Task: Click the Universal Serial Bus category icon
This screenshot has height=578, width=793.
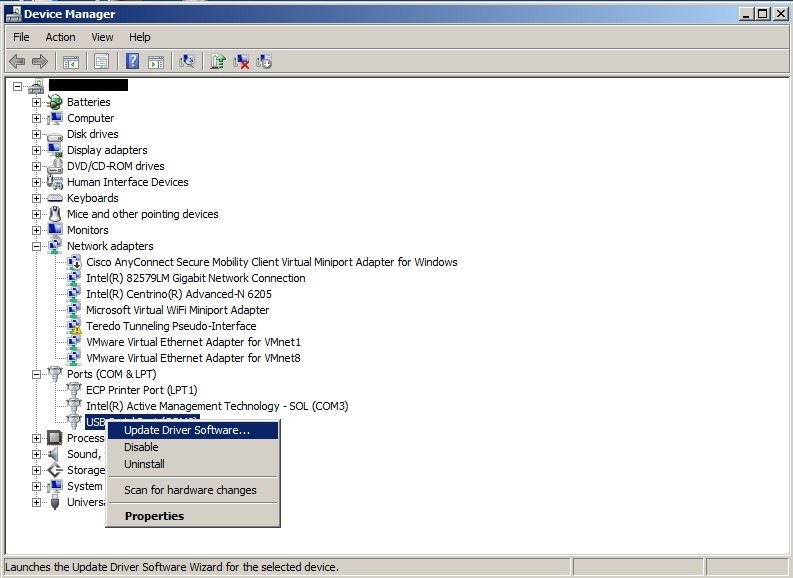Action: 55,502
